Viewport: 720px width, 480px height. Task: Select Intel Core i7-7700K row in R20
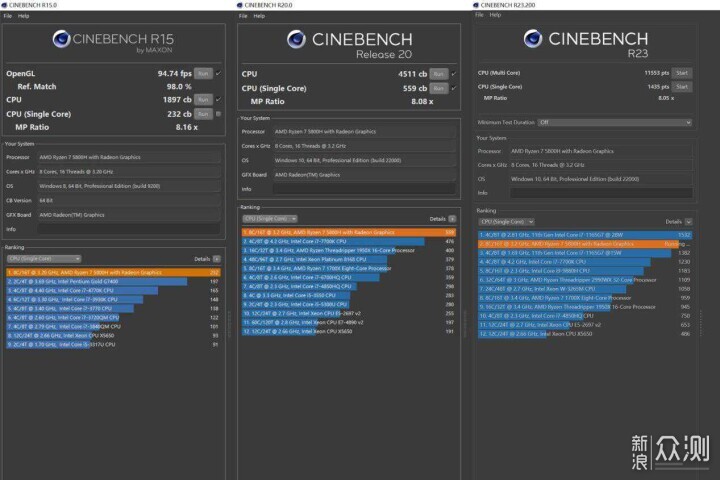click(x=349, y=242)
